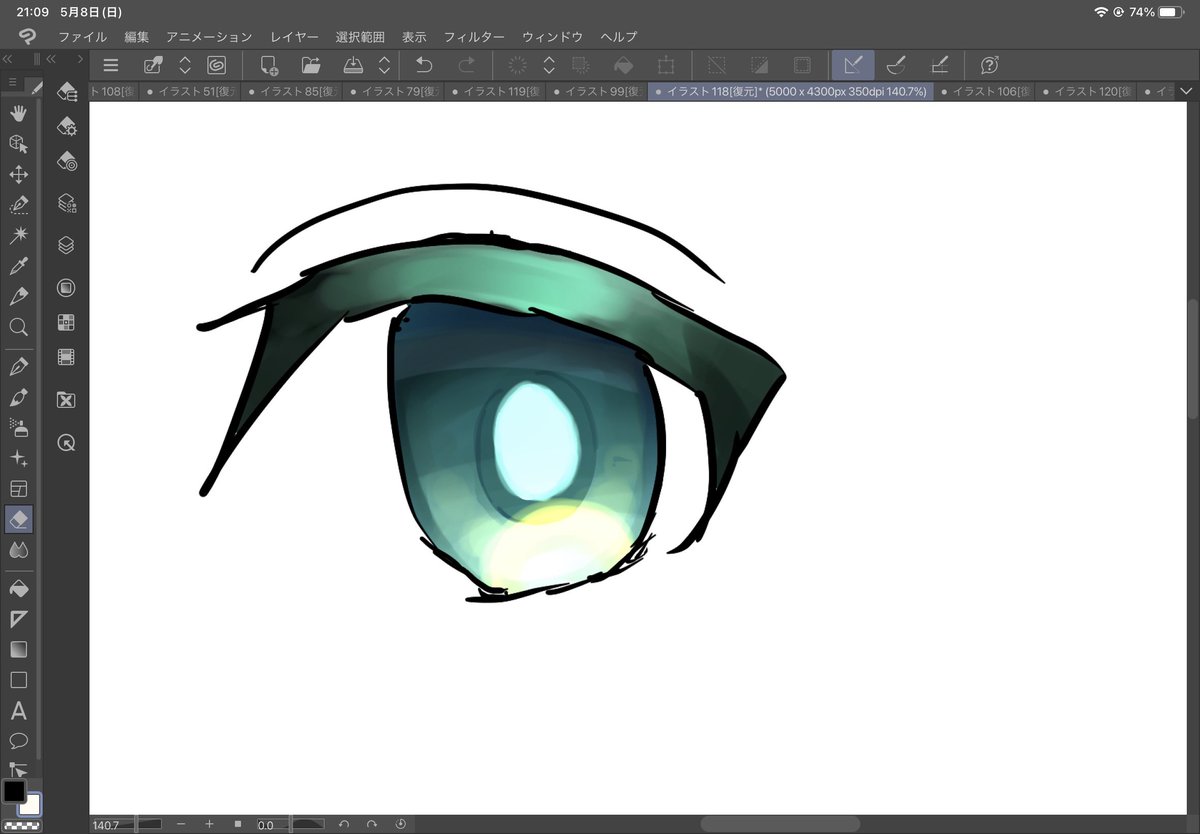Viewport: 1200px width, 834px height.
Task: Select the Auto select magic wand tool
Action: (18, 235)
